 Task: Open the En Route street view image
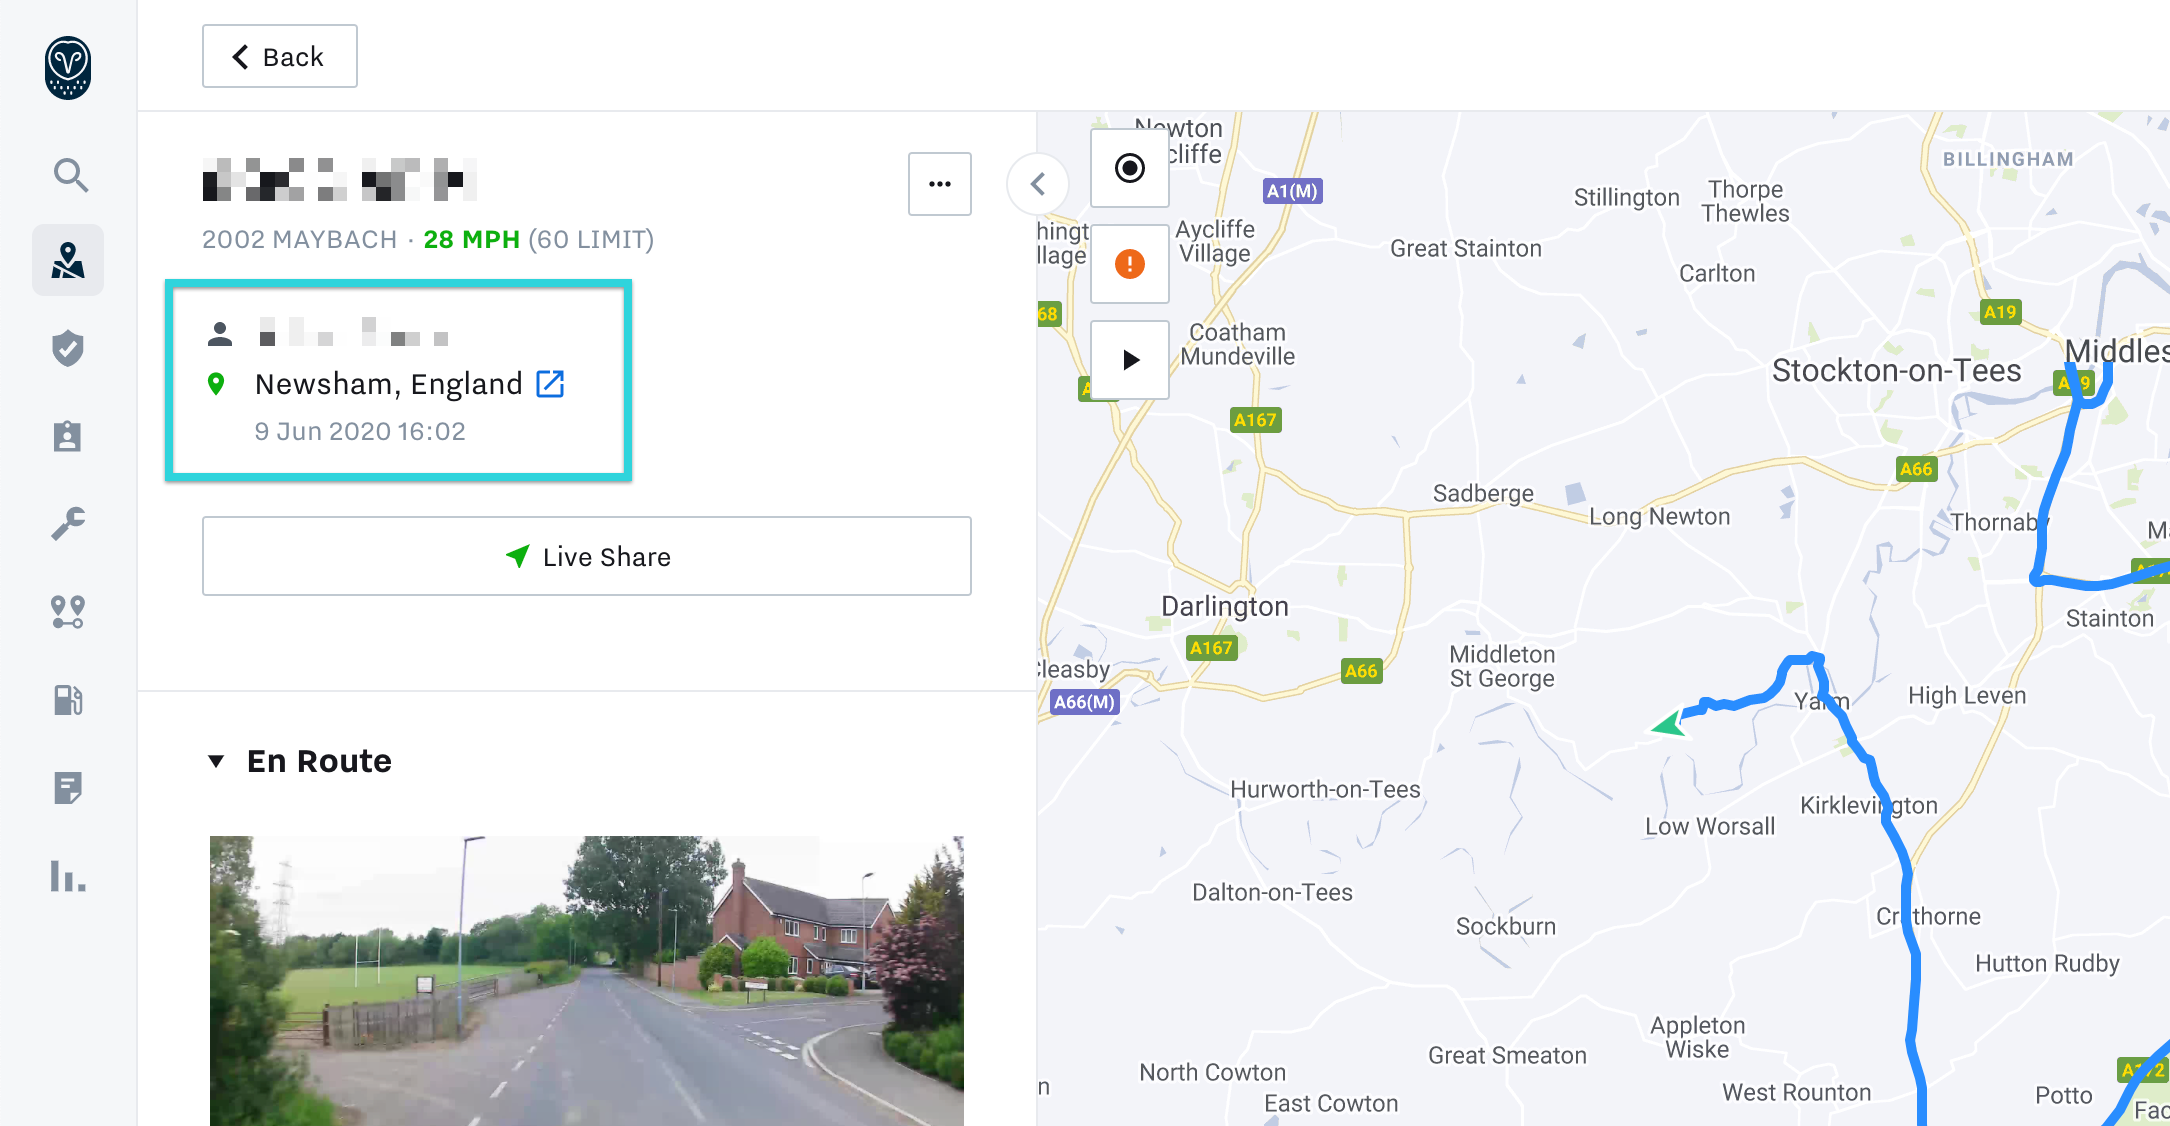tap(587, 980)
